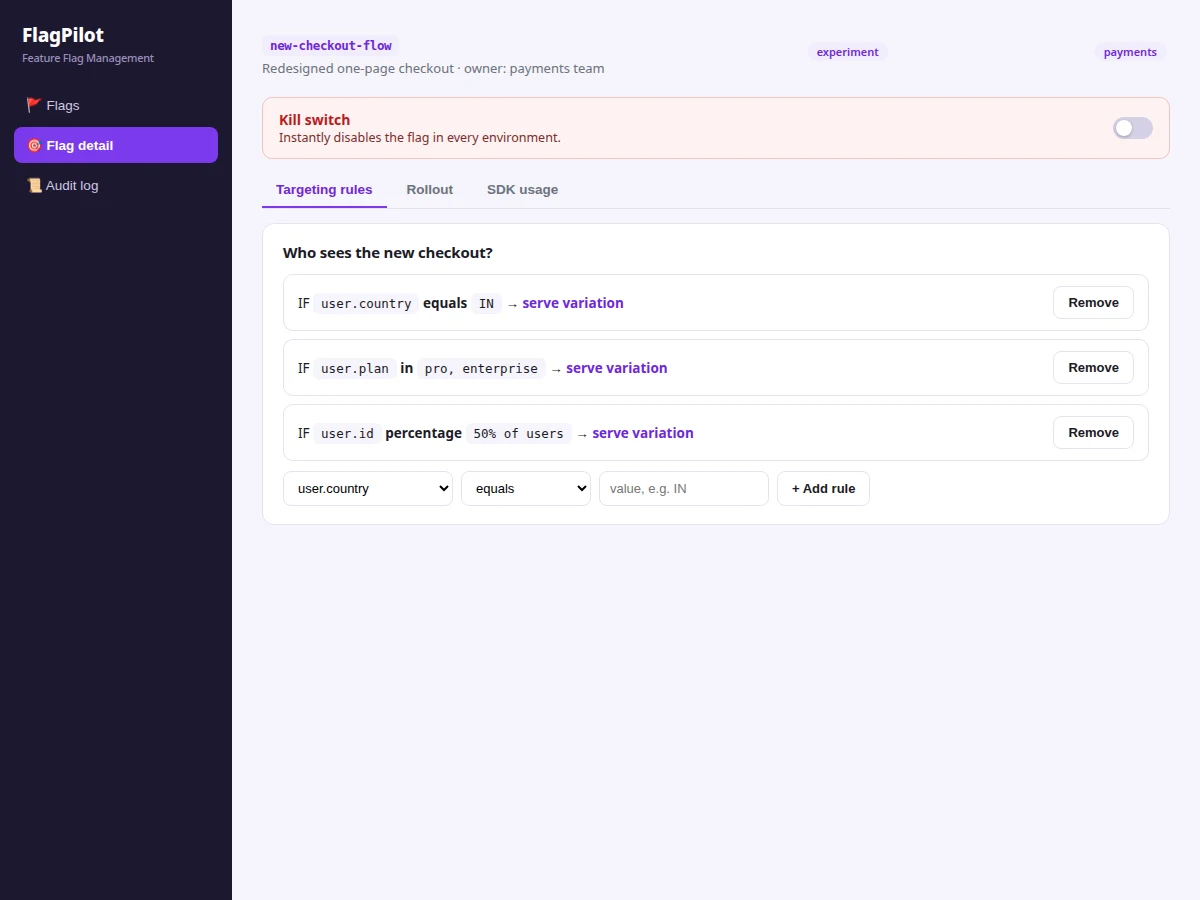Open the Flags page via flag icon

(x=34, y=105)
